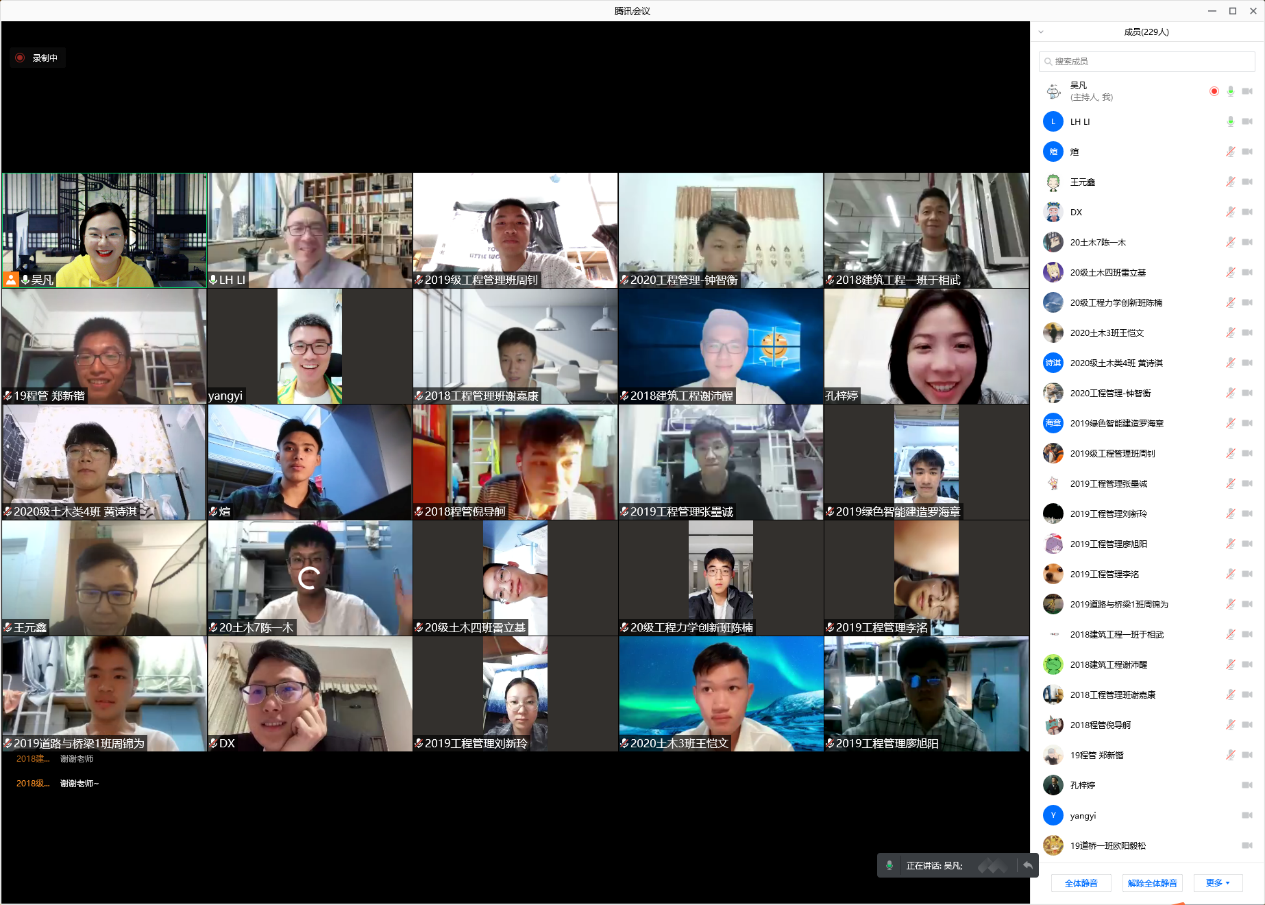Screen dimensions: 1265x905
Task: Click the 录制中 recording status indicator
Action: [37, 58]
